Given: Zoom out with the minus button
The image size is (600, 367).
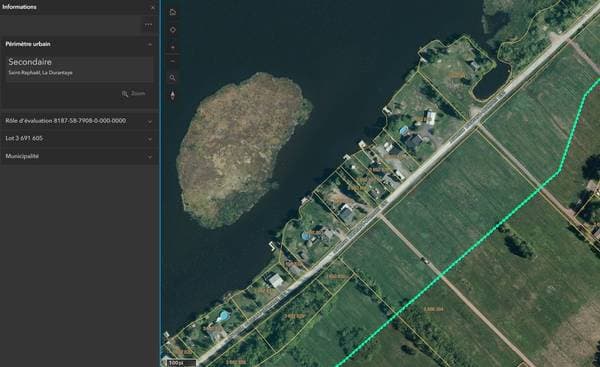Looking at the screenshot, I should pyautogui.click(x=173, y=61).
